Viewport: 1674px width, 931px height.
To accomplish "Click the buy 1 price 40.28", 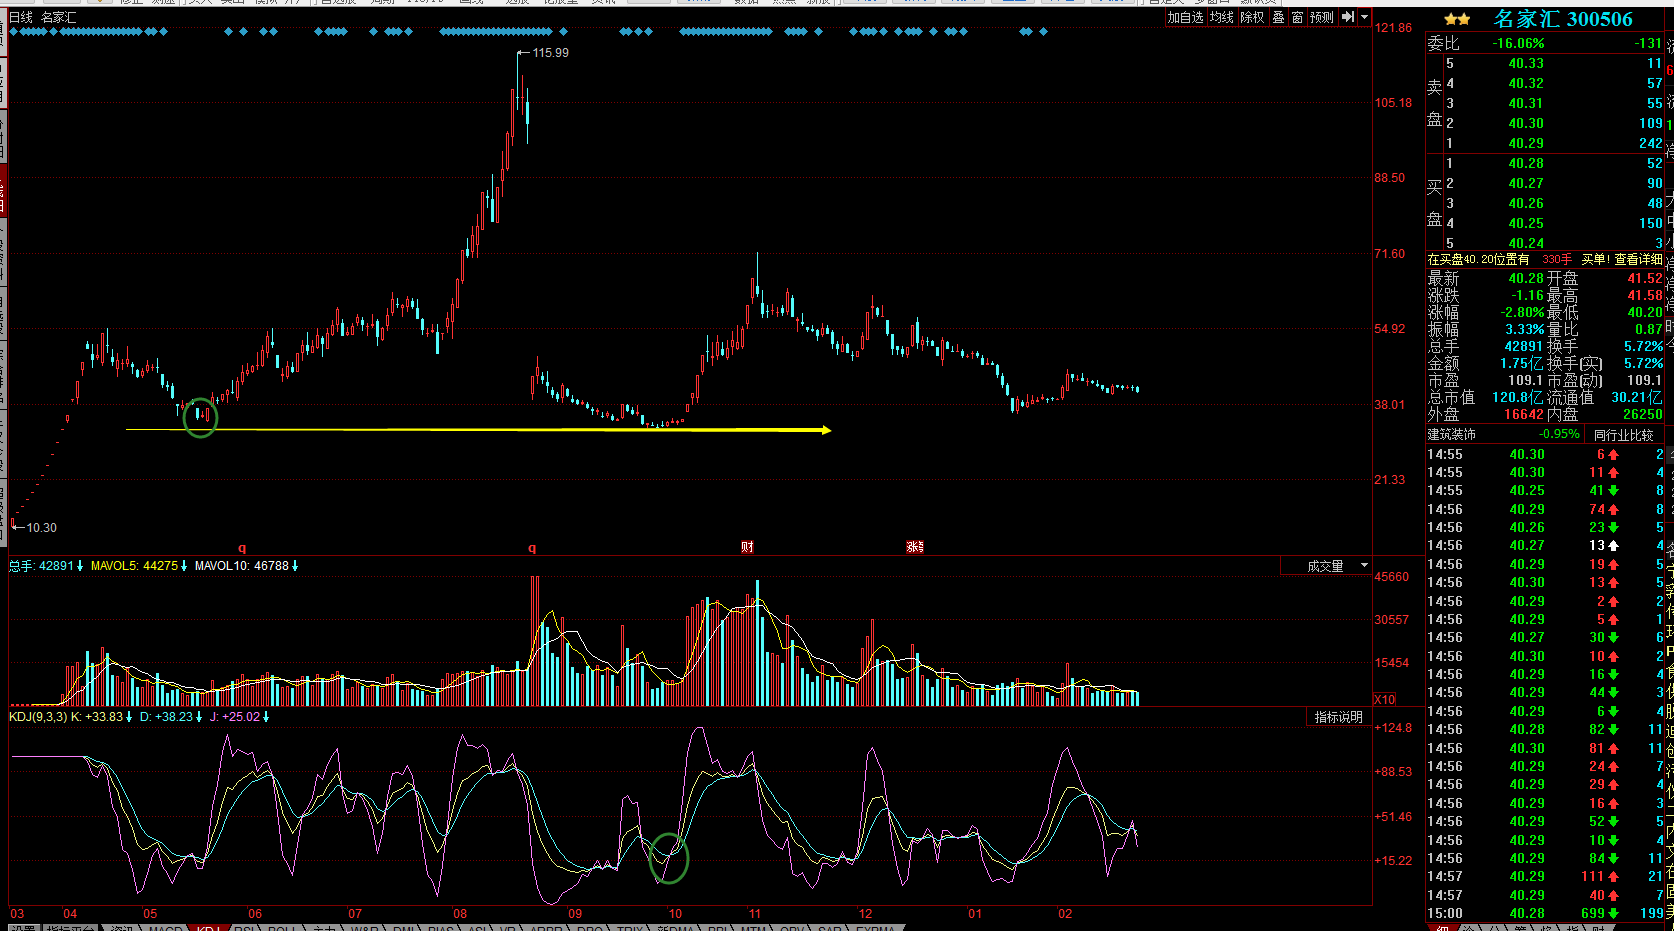I will click(x=1526, y=163).
